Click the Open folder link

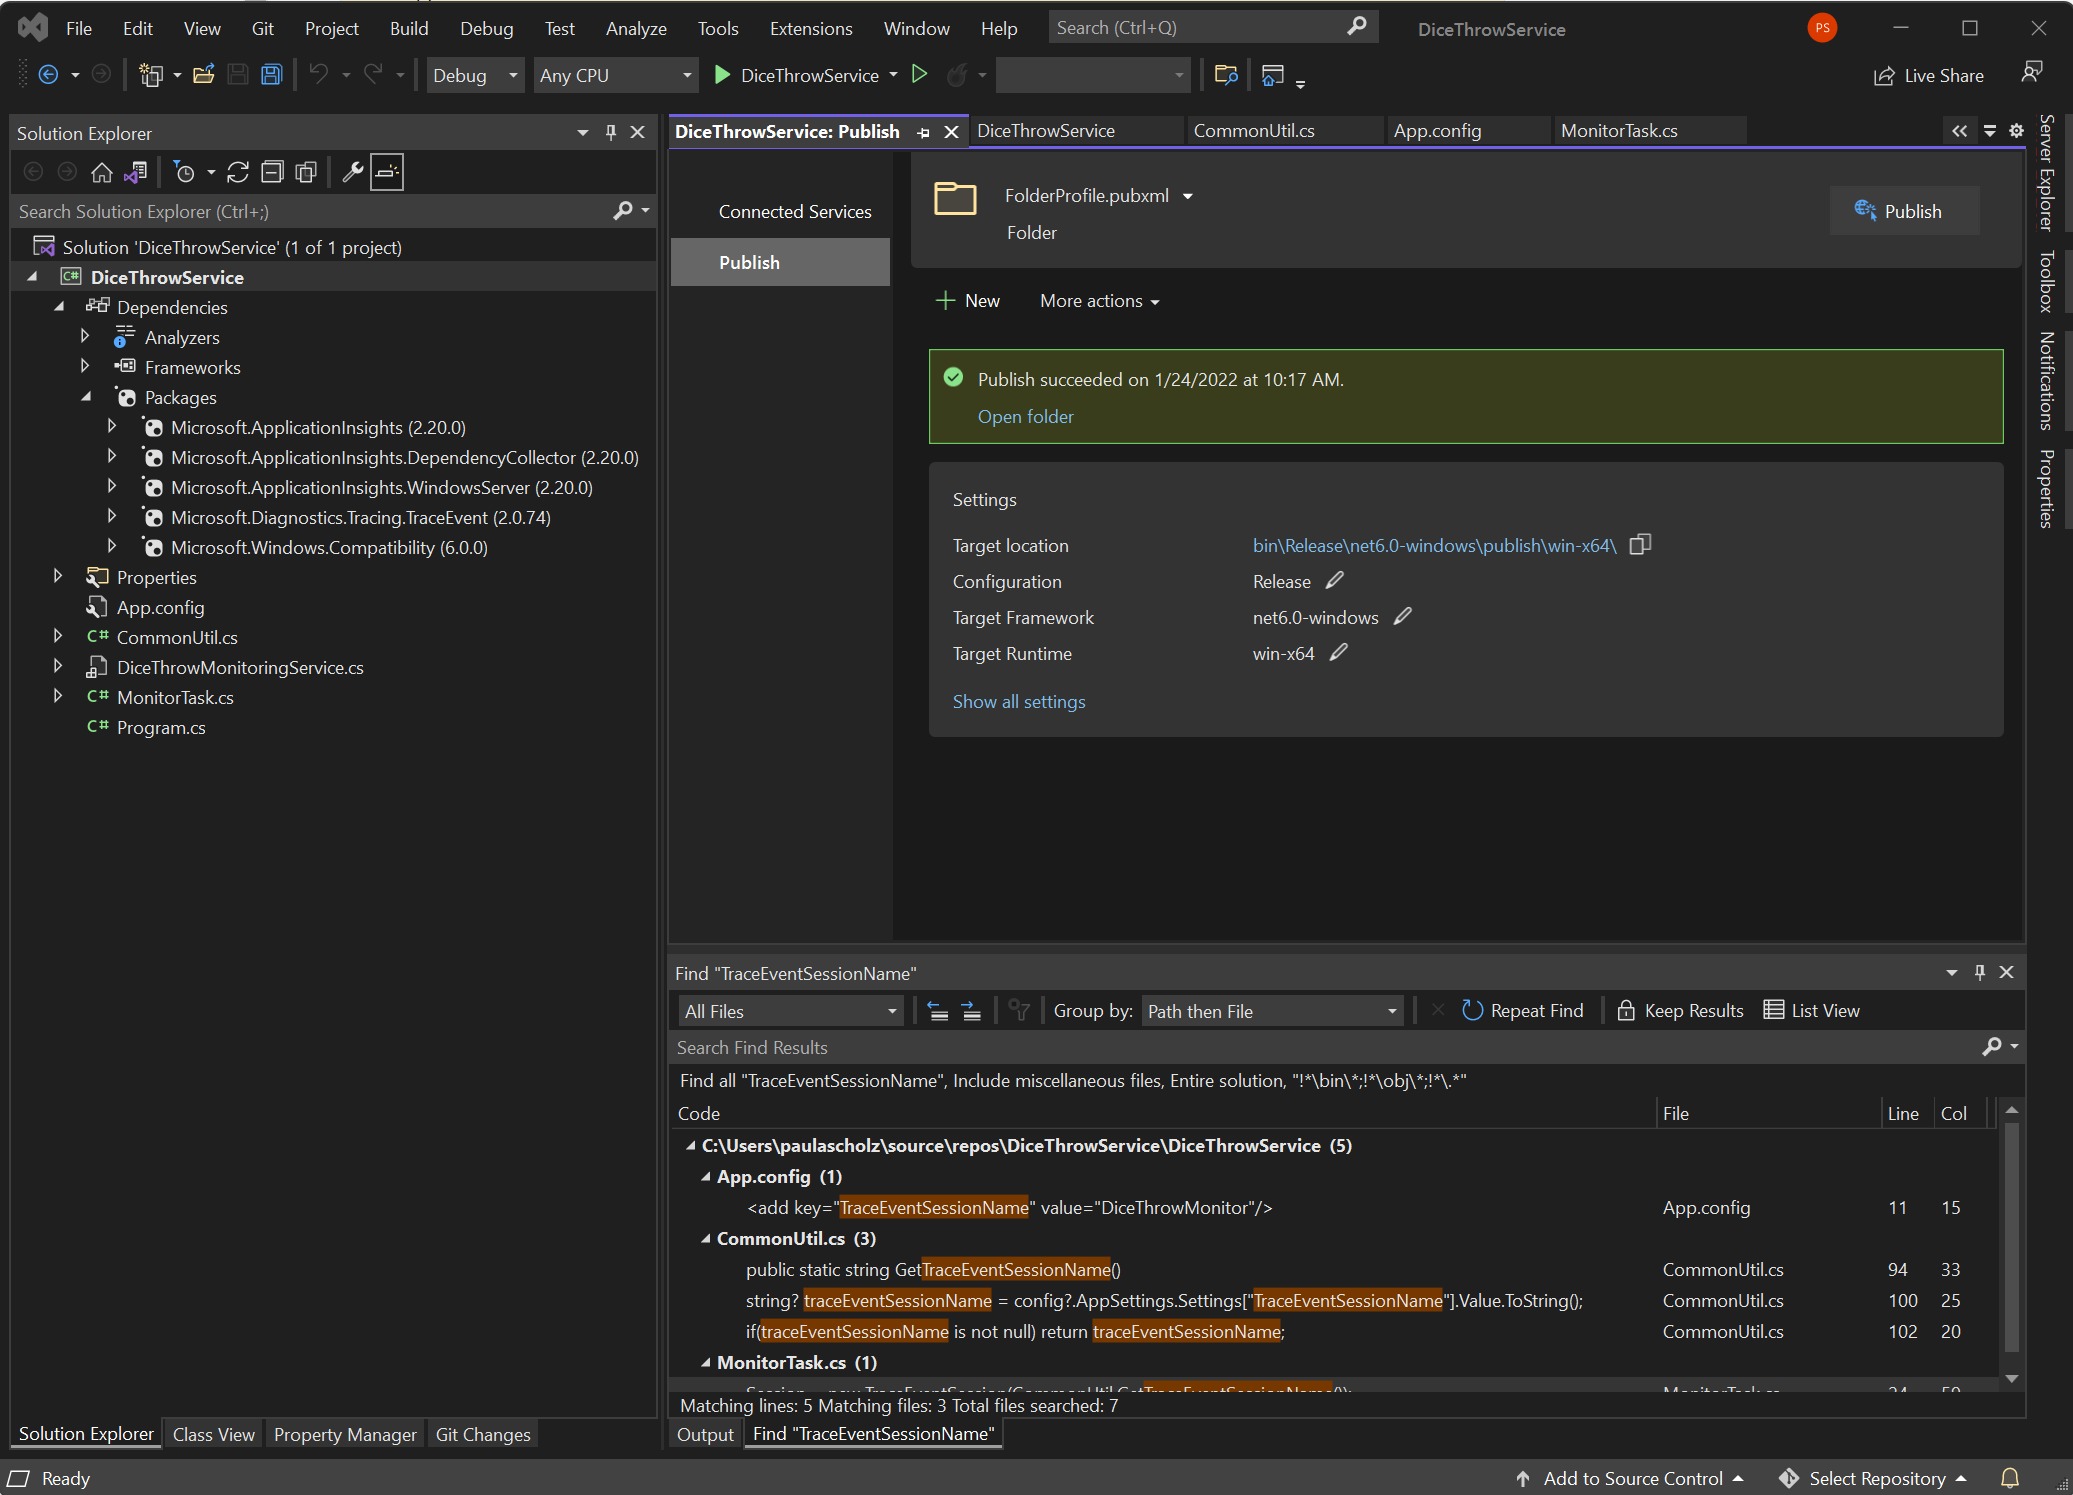1025,416
